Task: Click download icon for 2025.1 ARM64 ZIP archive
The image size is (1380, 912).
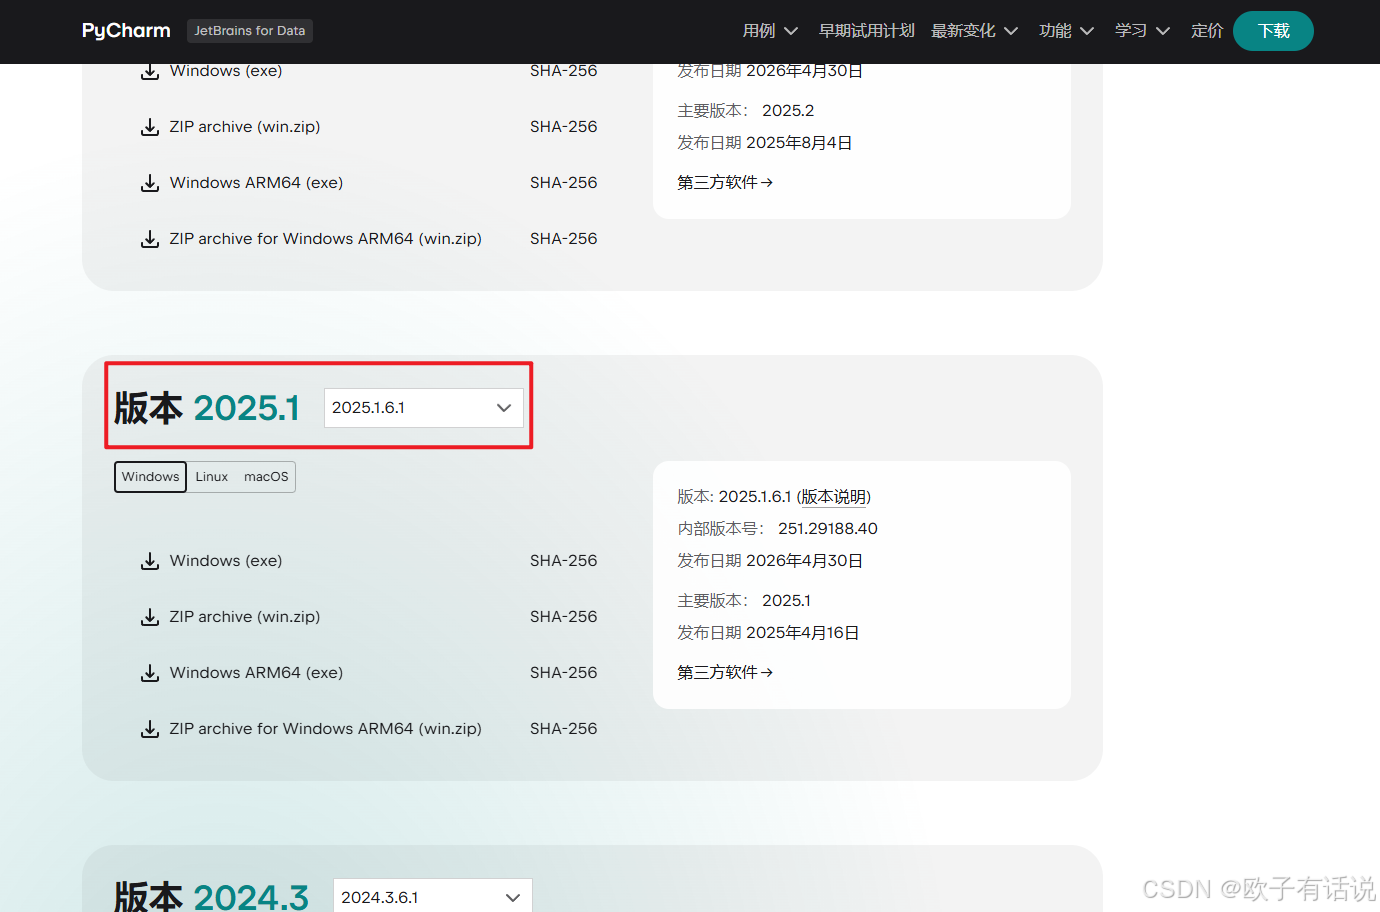Action: (150, 729)
